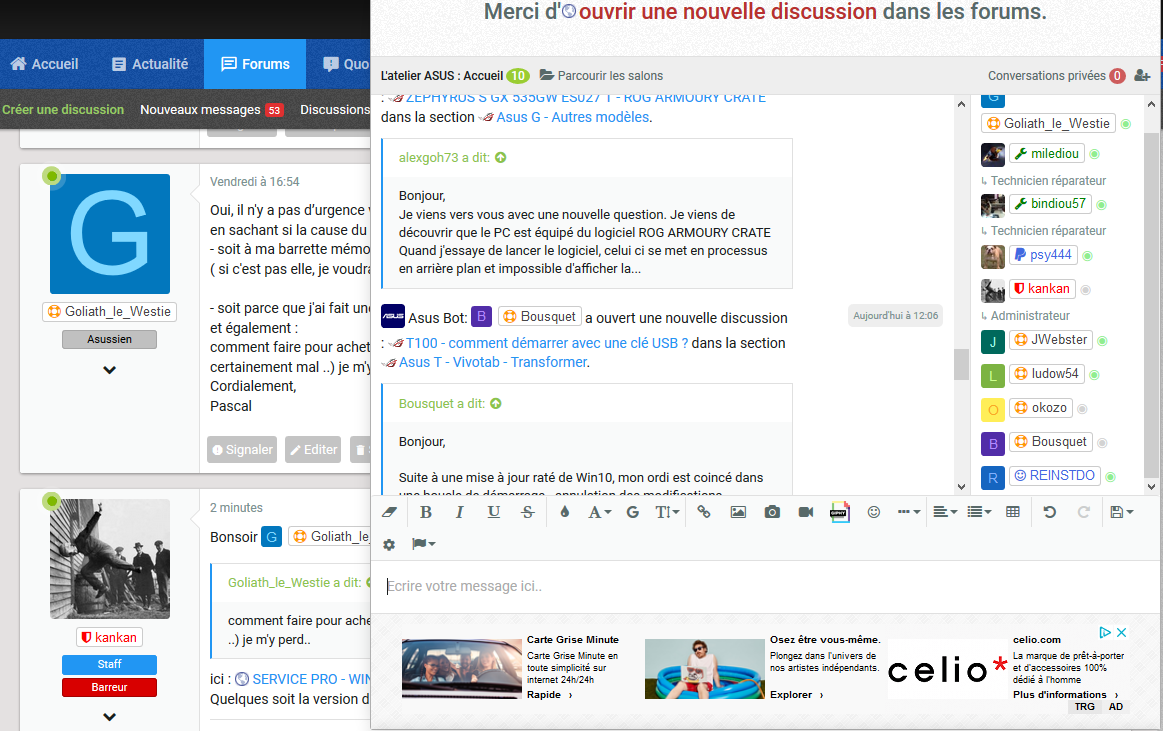Select the Forums tab
This screenshot has height=731, width=1163.
tap(255, 64)
